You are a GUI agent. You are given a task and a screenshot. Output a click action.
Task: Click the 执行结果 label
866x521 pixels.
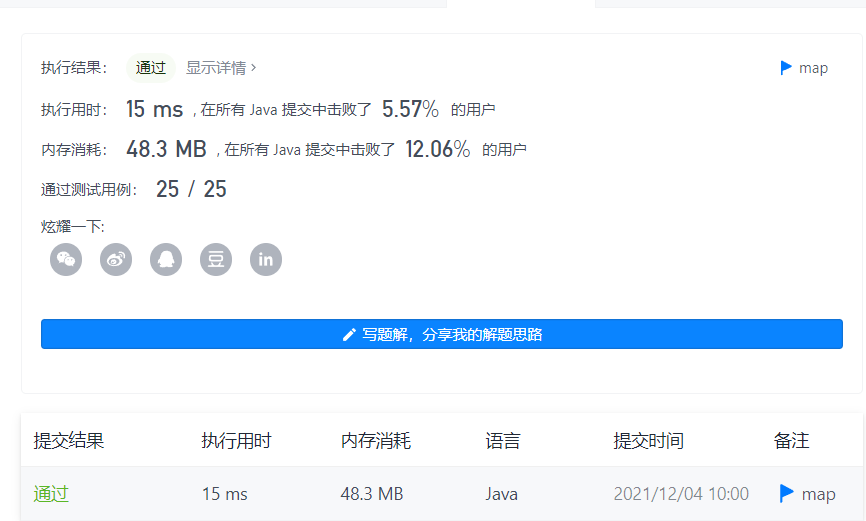[73, 68]
